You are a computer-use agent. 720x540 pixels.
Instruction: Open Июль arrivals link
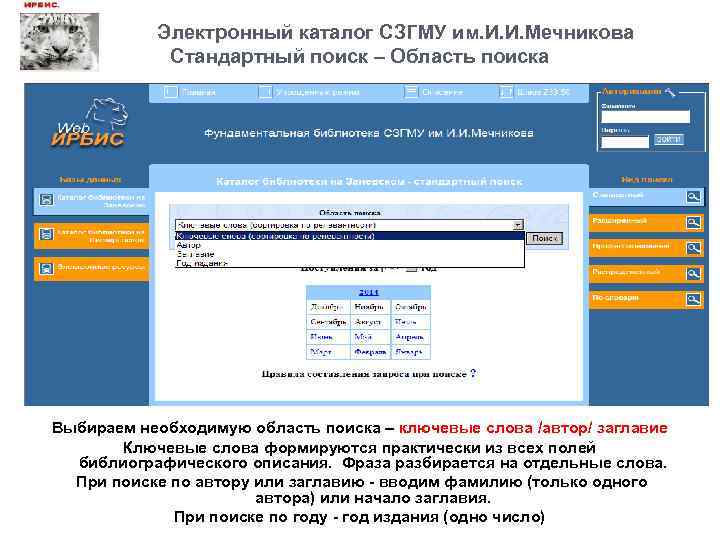[405, 322]
